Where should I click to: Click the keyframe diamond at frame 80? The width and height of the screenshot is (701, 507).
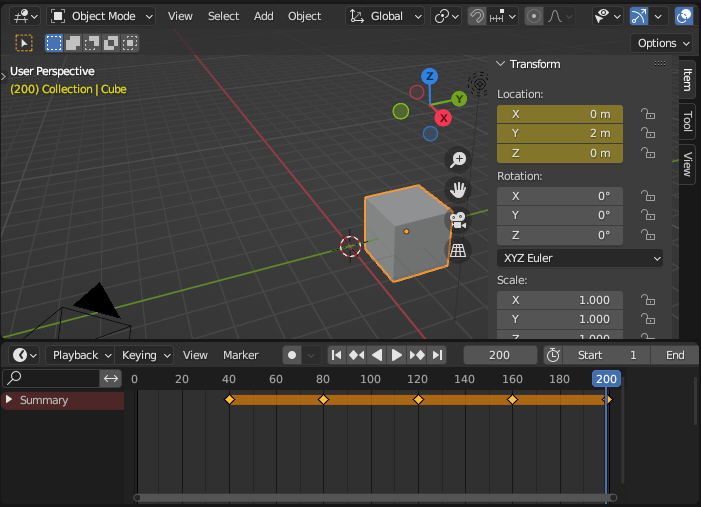[323, 400]
